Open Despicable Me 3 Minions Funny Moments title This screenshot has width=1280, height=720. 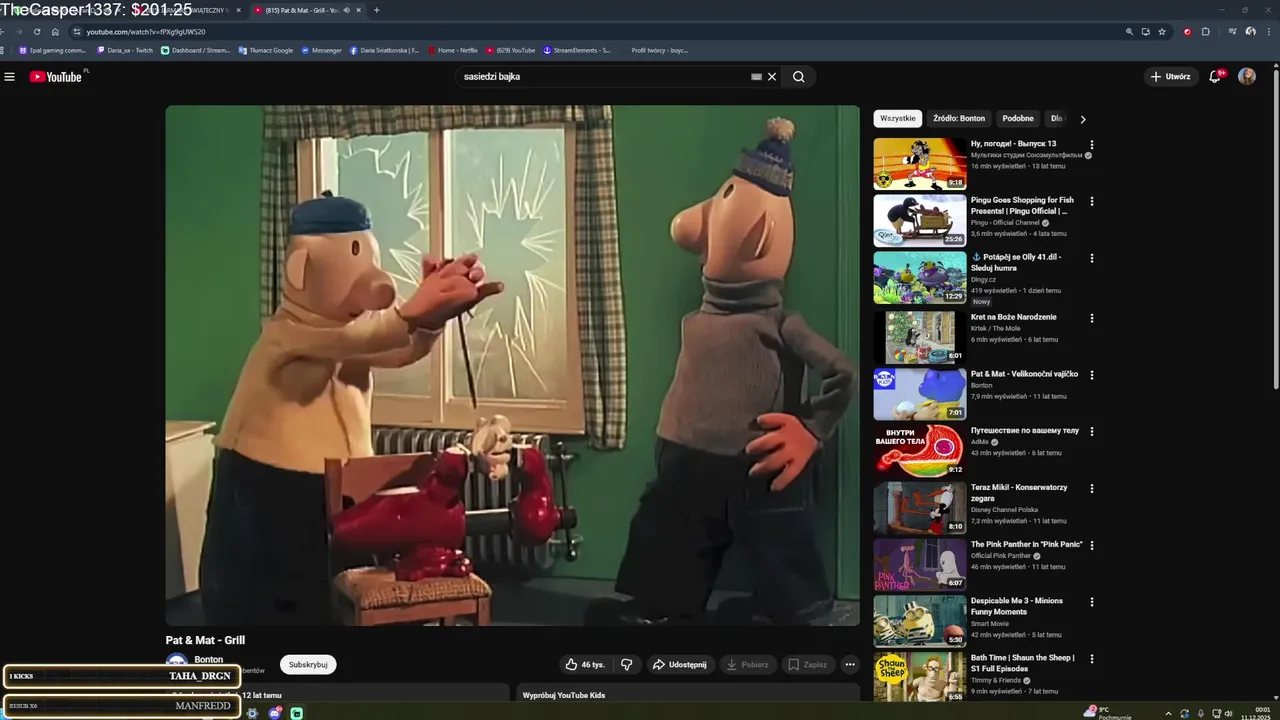(x=1017, y=606)
